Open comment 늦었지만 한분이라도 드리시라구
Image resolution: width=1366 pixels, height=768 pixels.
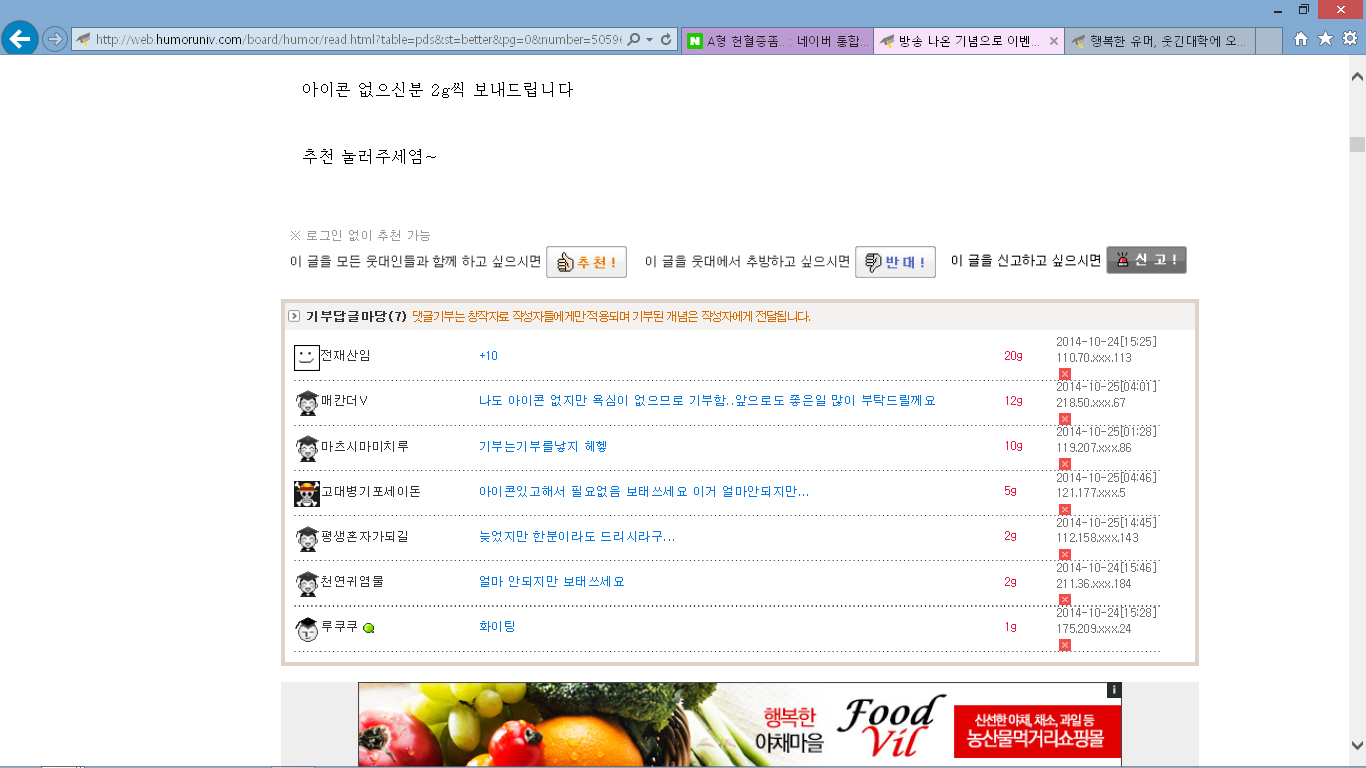(577, 536)
